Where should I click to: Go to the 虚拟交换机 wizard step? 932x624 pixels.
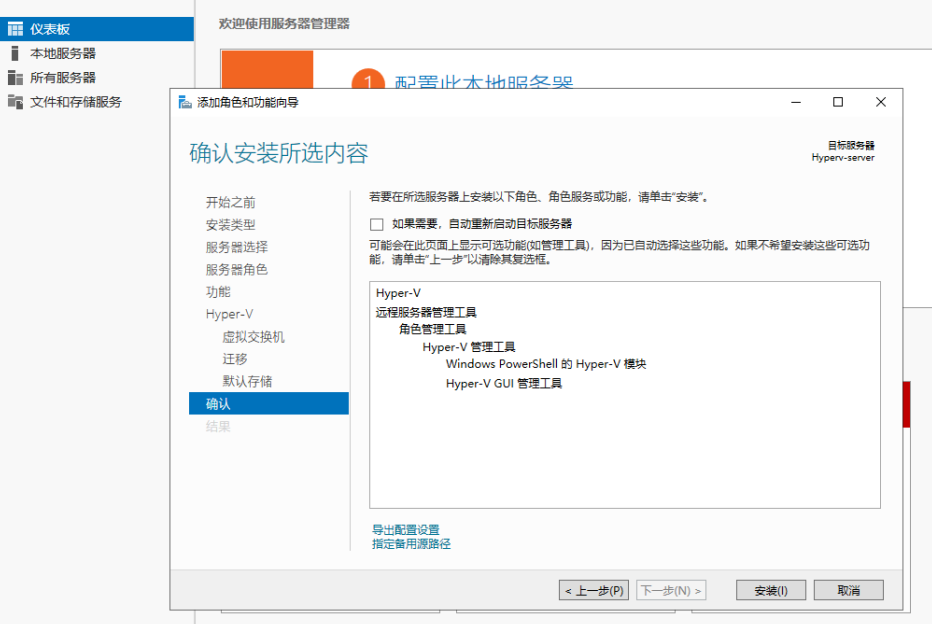point(254,337)
